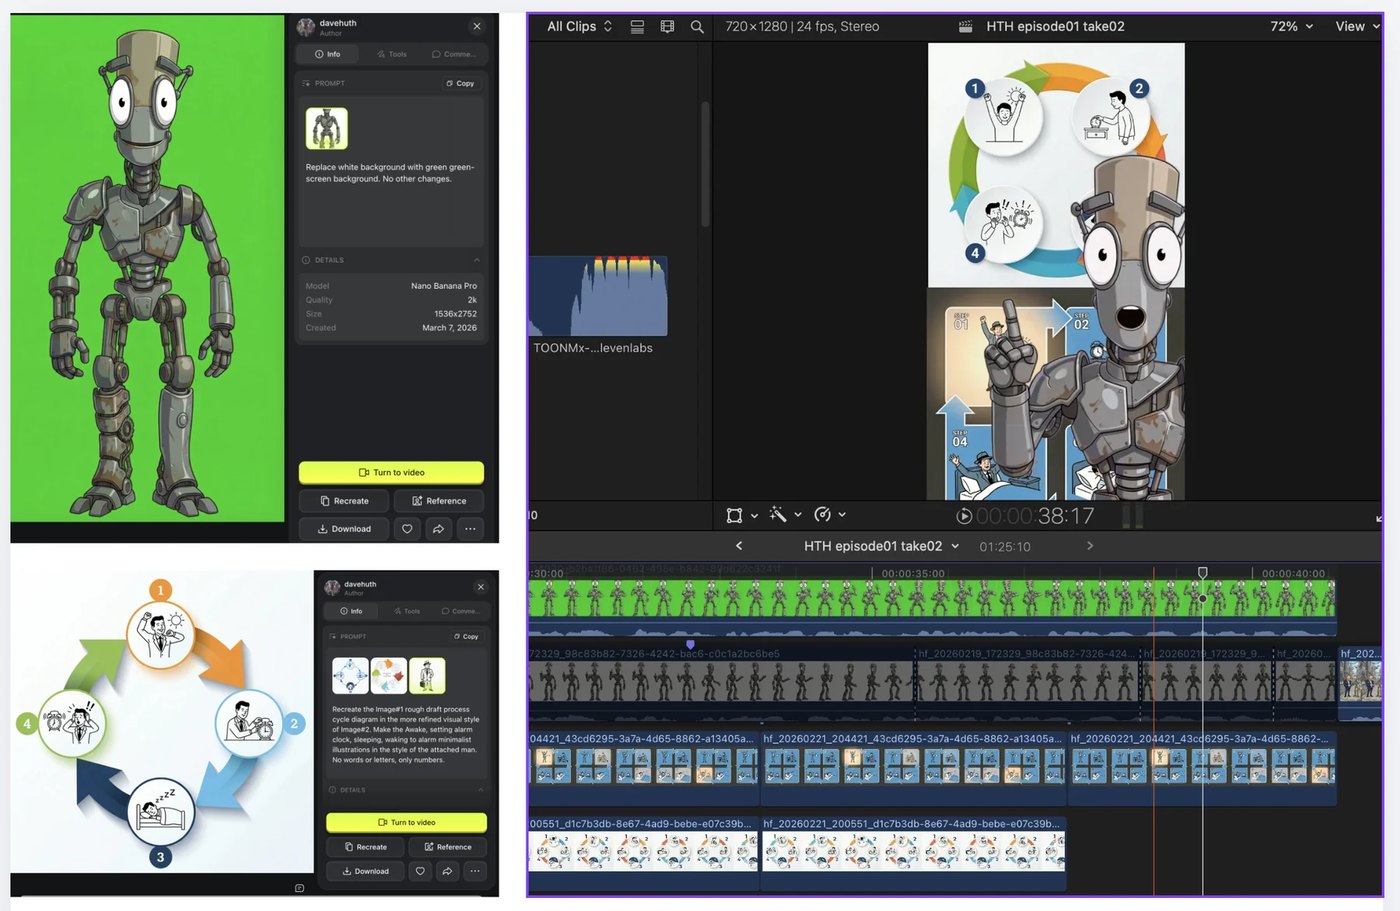Click Recreate in the robot panel
This screenshot has height=911, width=1400.
pyautogui.click(x=344, y=501)
